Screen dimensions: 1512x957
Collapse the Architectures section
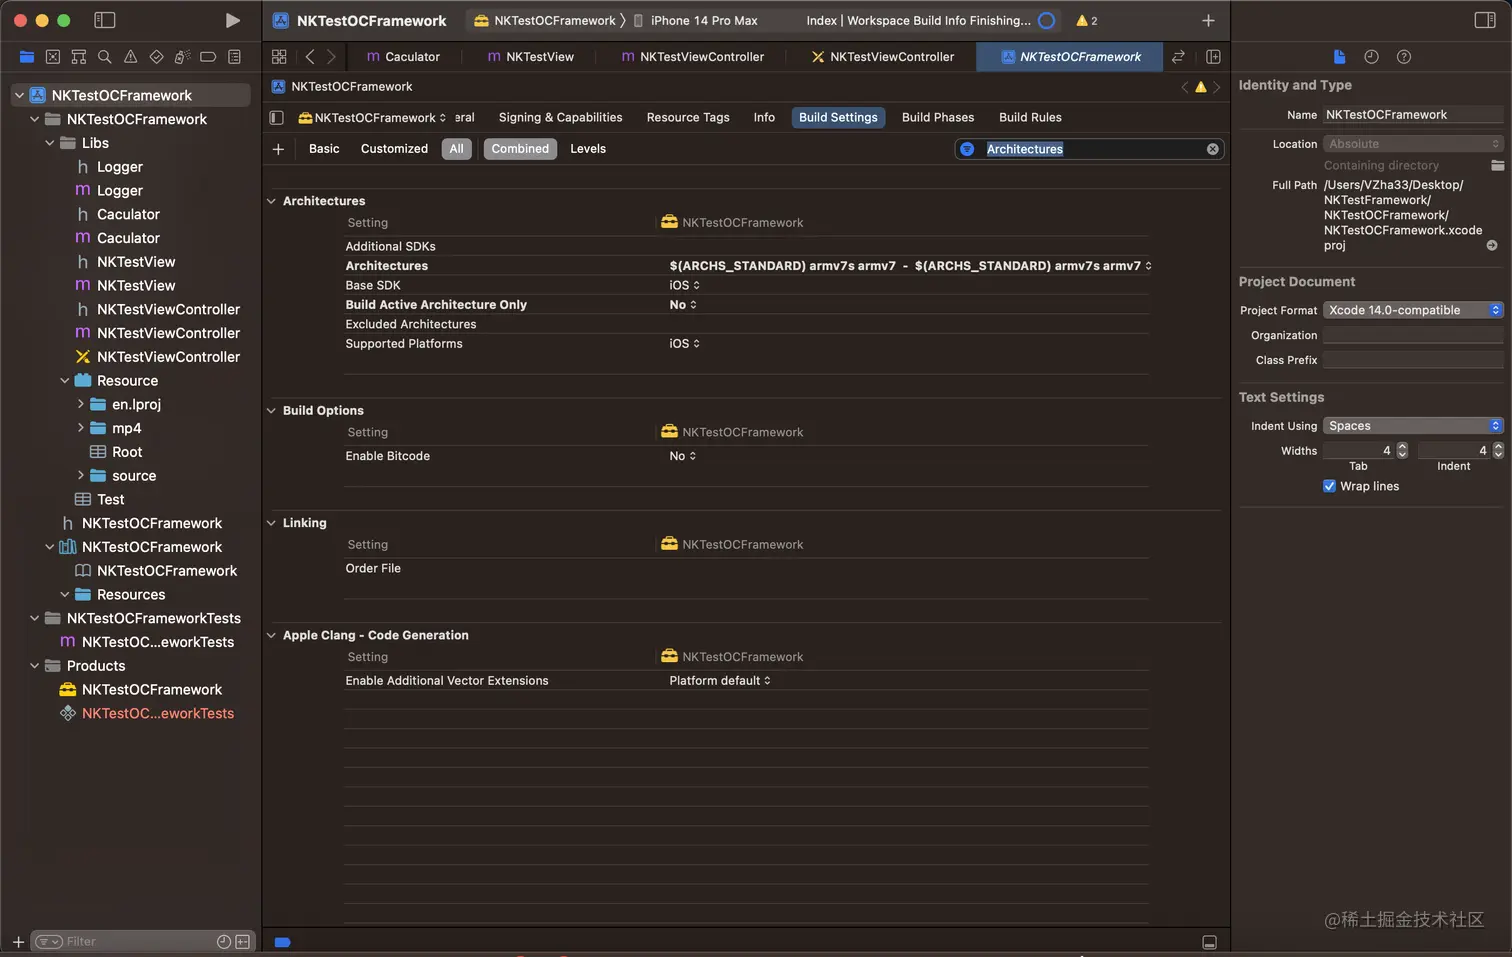271,201
